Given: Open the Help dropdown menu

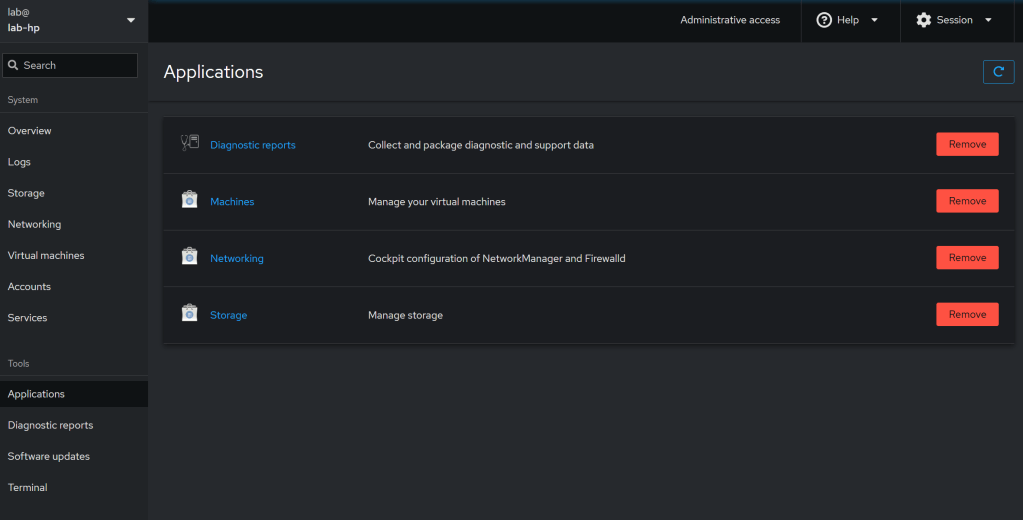Looking at the screenshot, I should [x=848, y=20].
